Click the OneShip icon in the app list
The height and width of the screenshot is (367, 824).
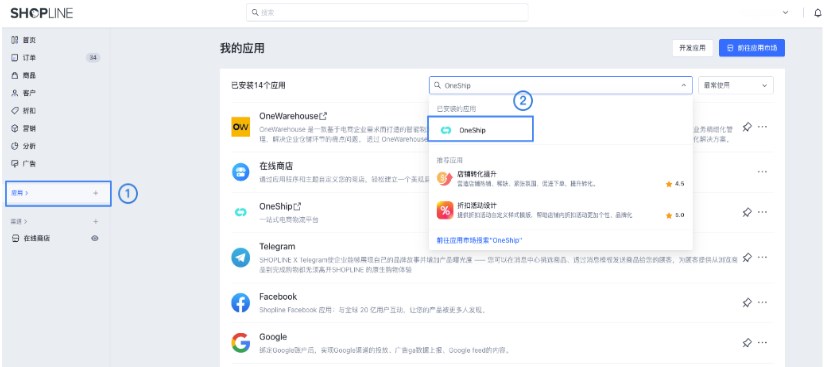[x=241, y=212]
